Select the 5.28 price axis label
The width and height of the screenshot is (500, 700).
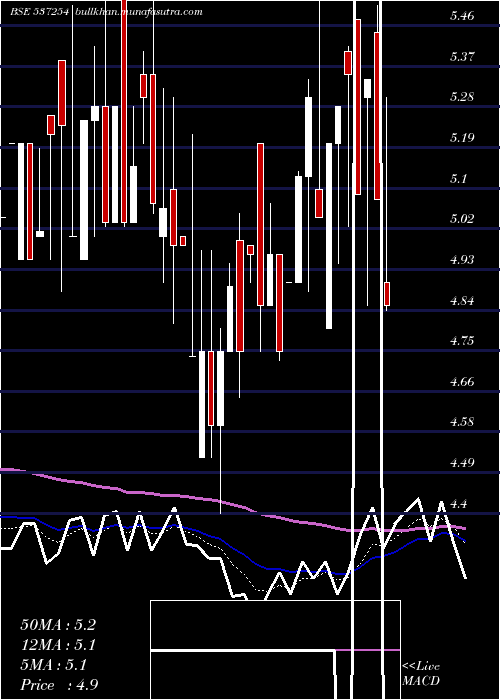click(462, 97)
